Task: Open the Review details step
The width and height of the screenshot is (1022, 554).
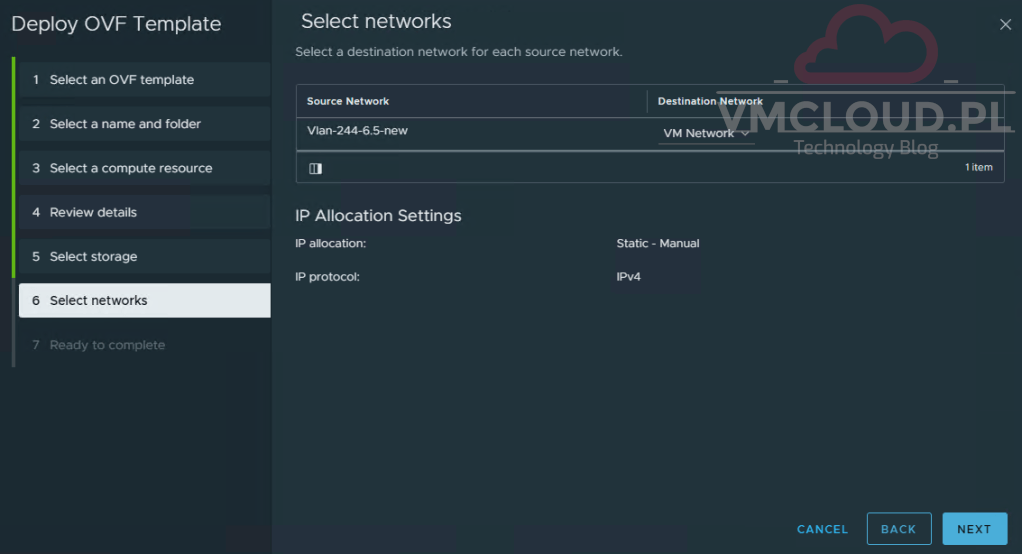Action: (x=144, y=212)
